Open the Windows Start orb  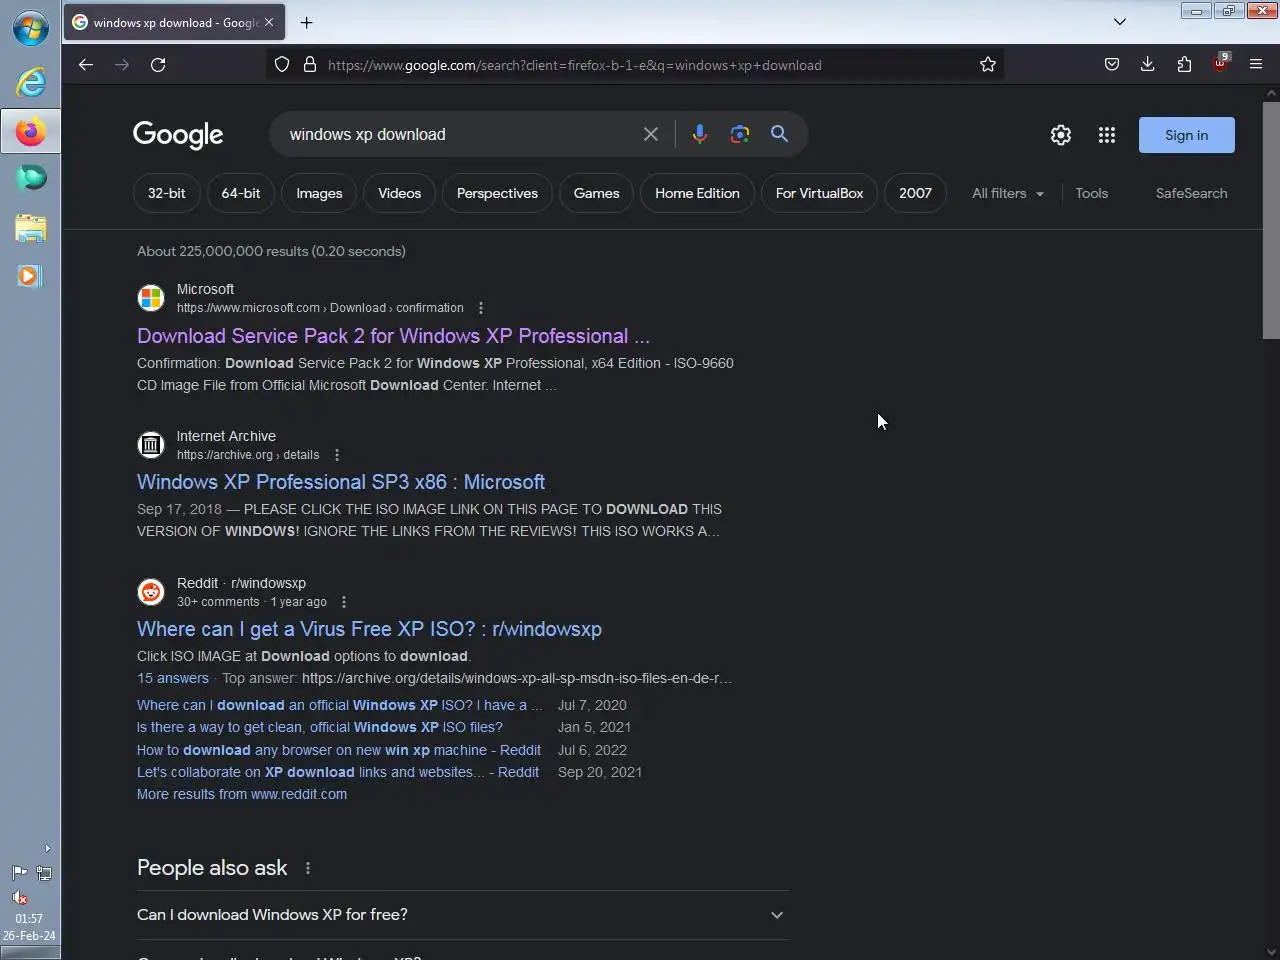[30, 28]
